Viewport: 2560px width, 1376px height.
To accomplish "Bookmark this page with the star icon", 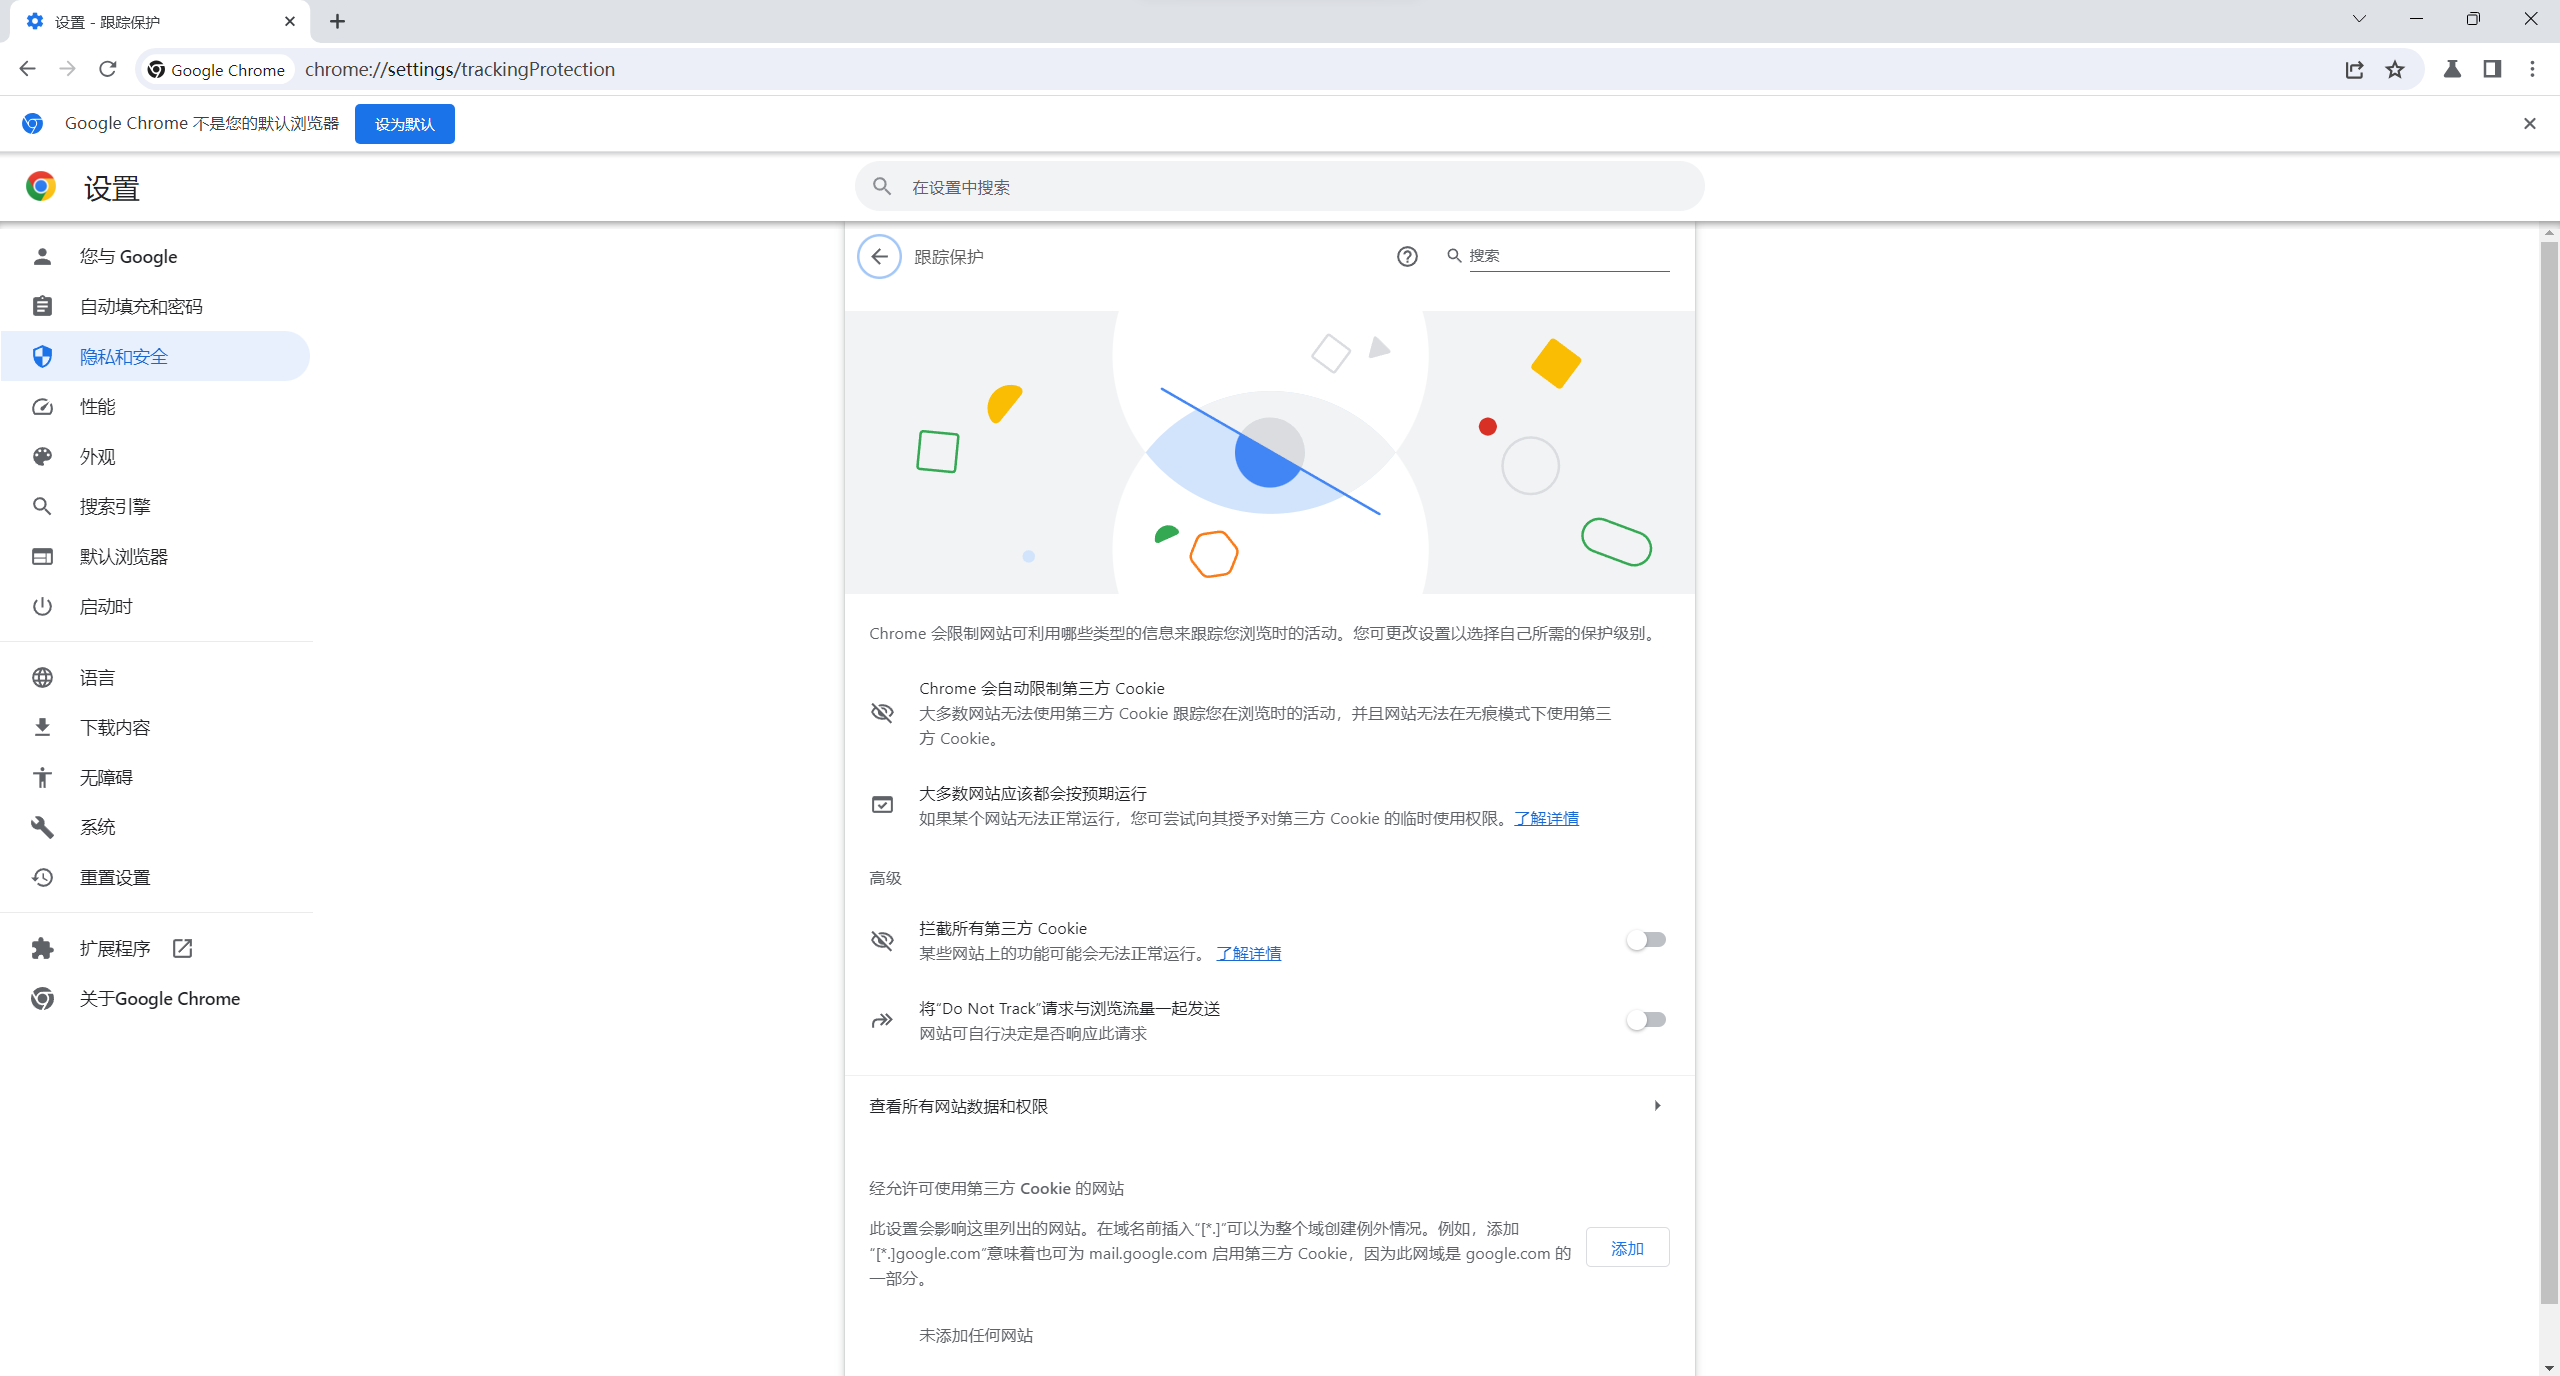I will pos(2395,70).
